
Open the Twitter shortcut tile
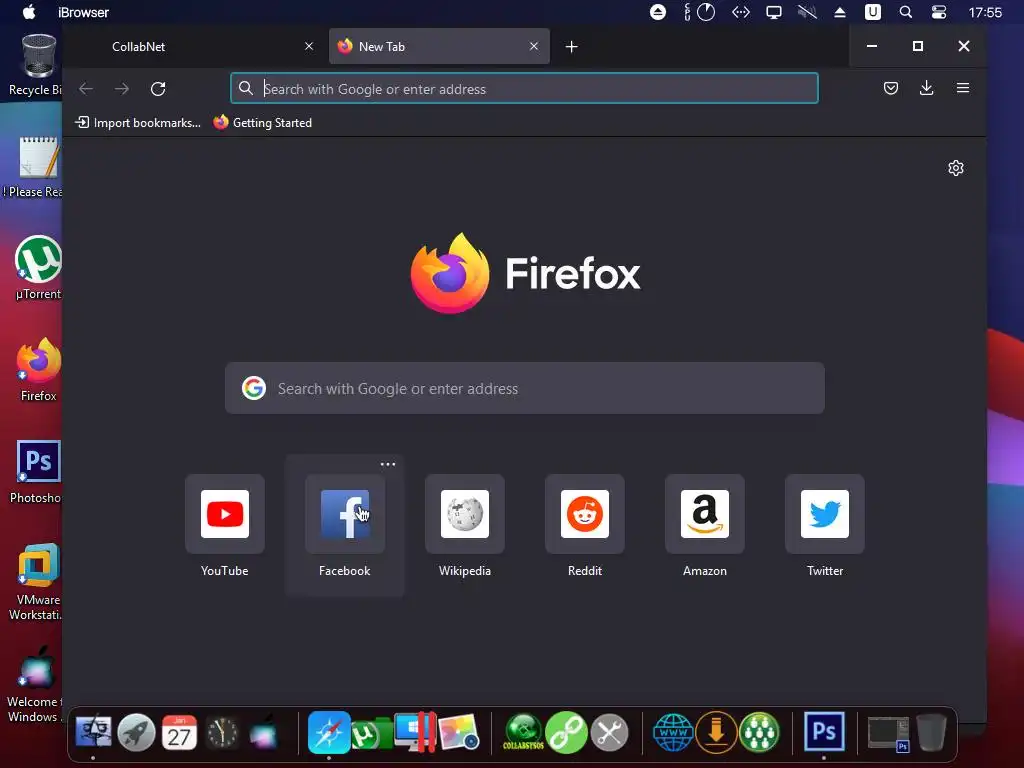click(825, 514)
